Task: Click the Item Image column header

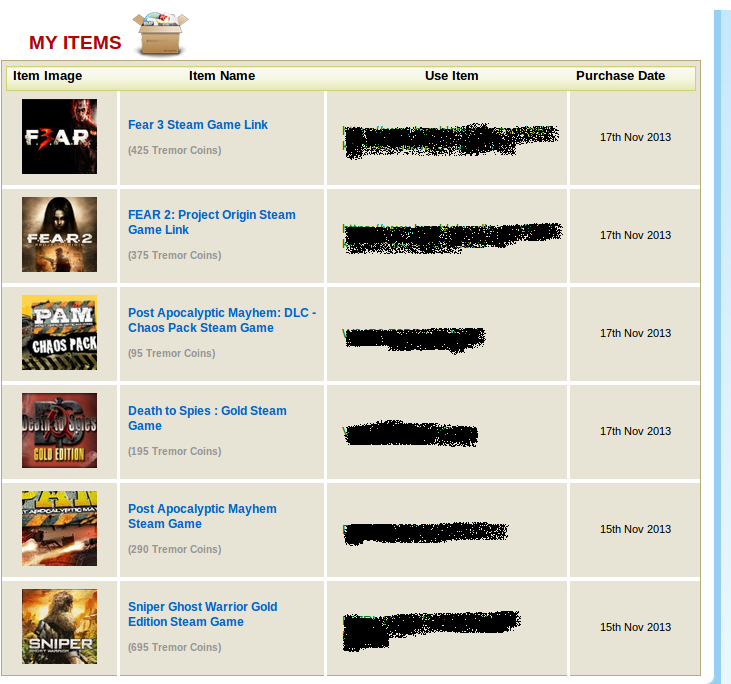Action: [48, 76]
